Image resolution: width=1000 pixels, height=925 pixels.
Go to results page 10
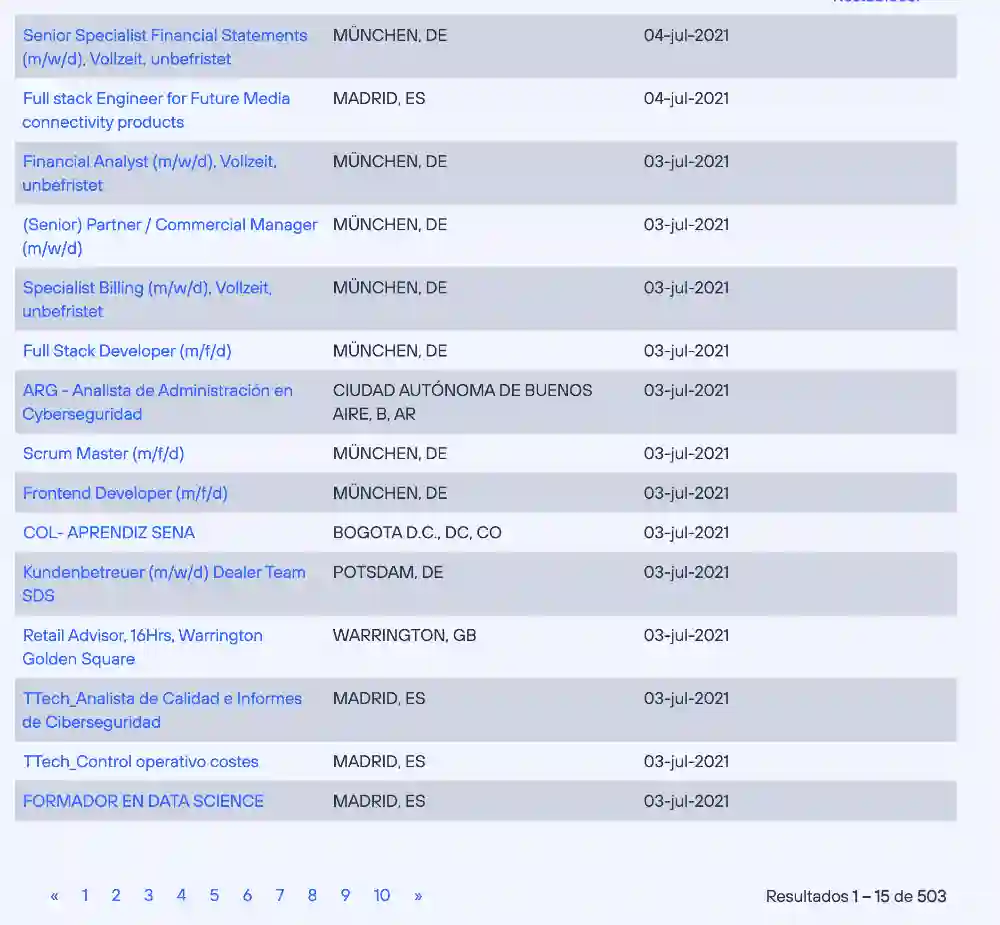[x=381, y=895]
